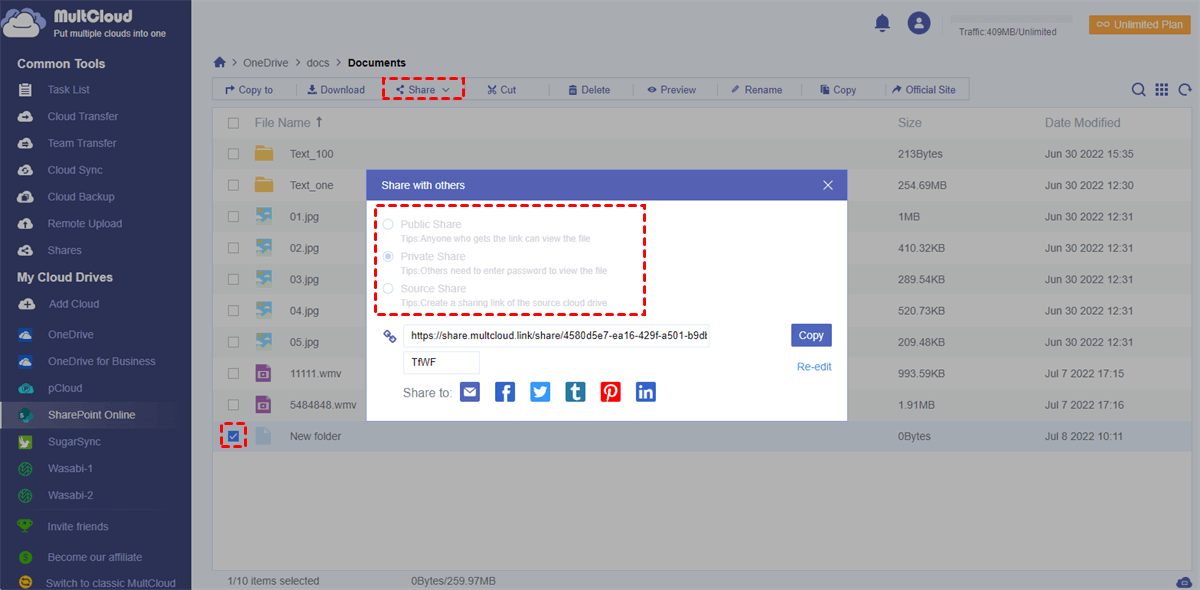Share to Tumblr icon
The image size is (1200, 590).
575,392
